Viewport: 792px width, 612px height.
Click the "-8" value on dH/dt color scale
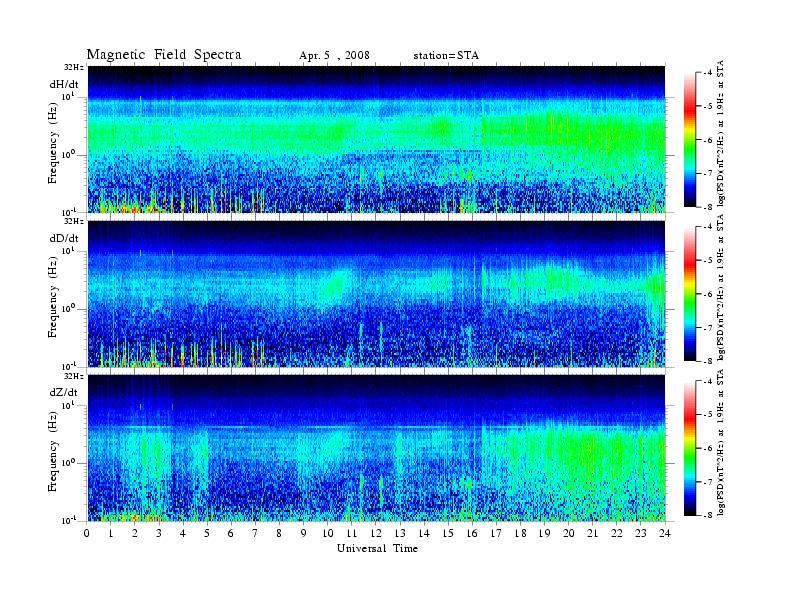click(708, 207)
